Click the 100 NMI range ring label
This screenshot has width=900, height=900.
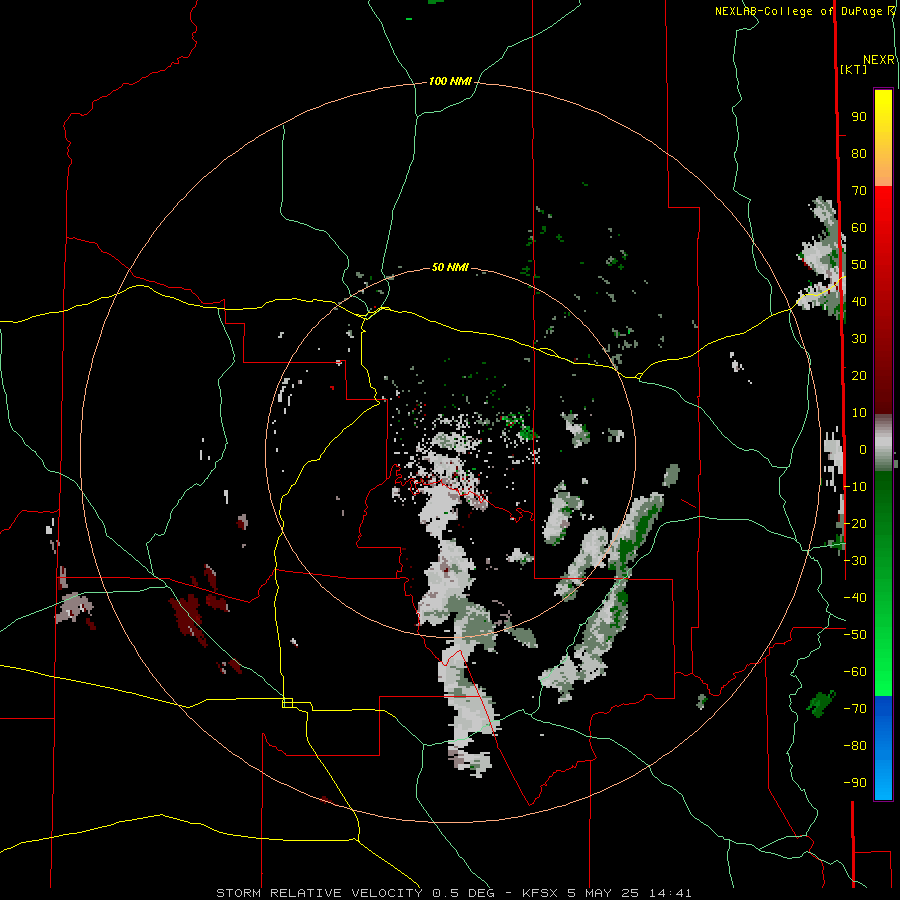tap(450, 82)
